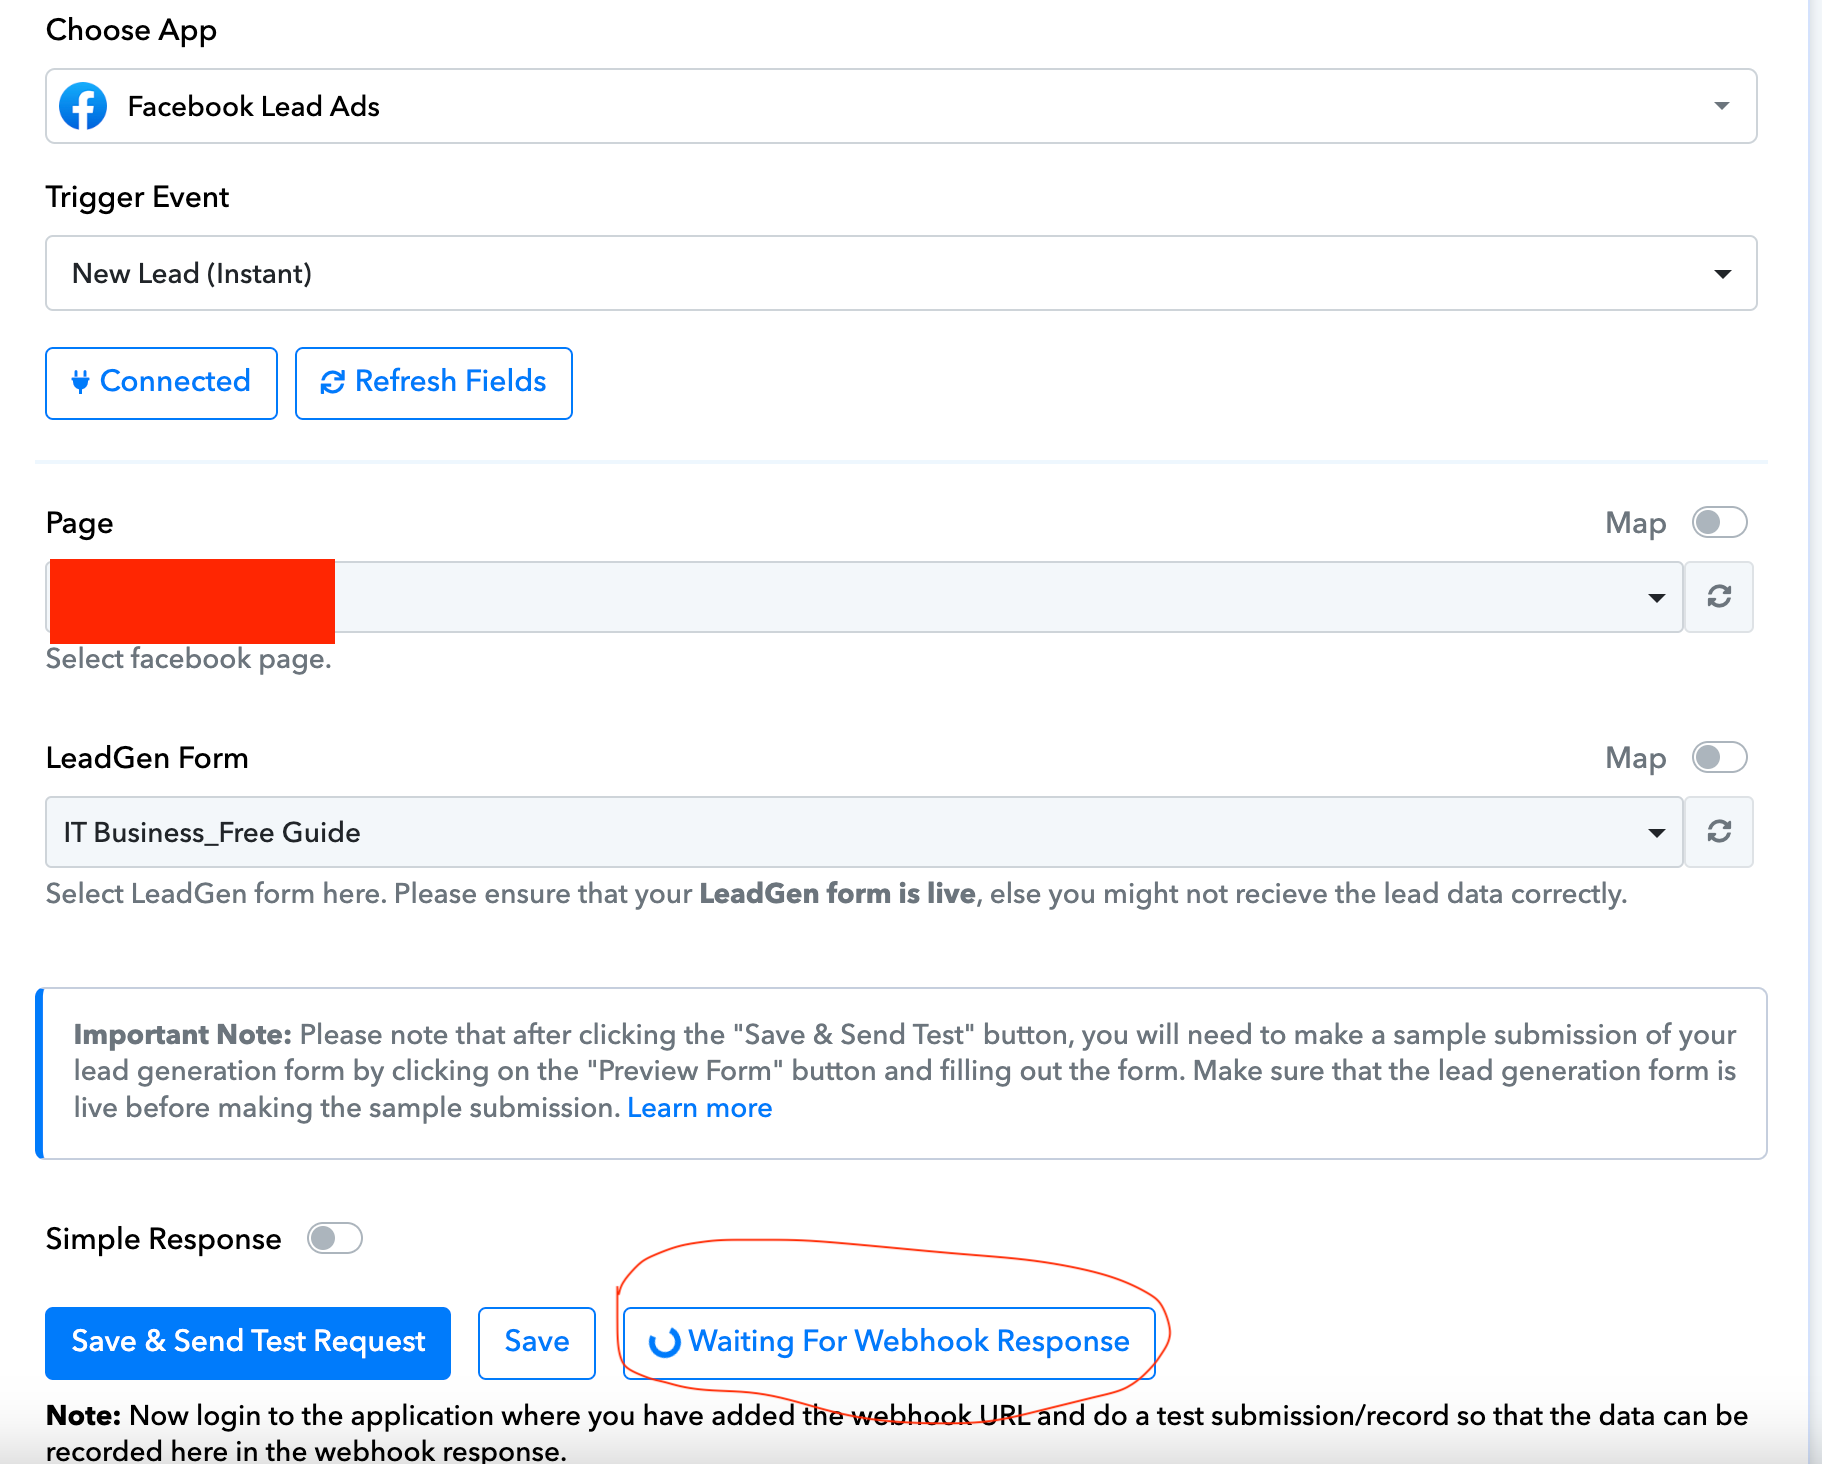Click the Choose App label
The height and width of the screenshot is (1464, 1822).
point(131,30)
